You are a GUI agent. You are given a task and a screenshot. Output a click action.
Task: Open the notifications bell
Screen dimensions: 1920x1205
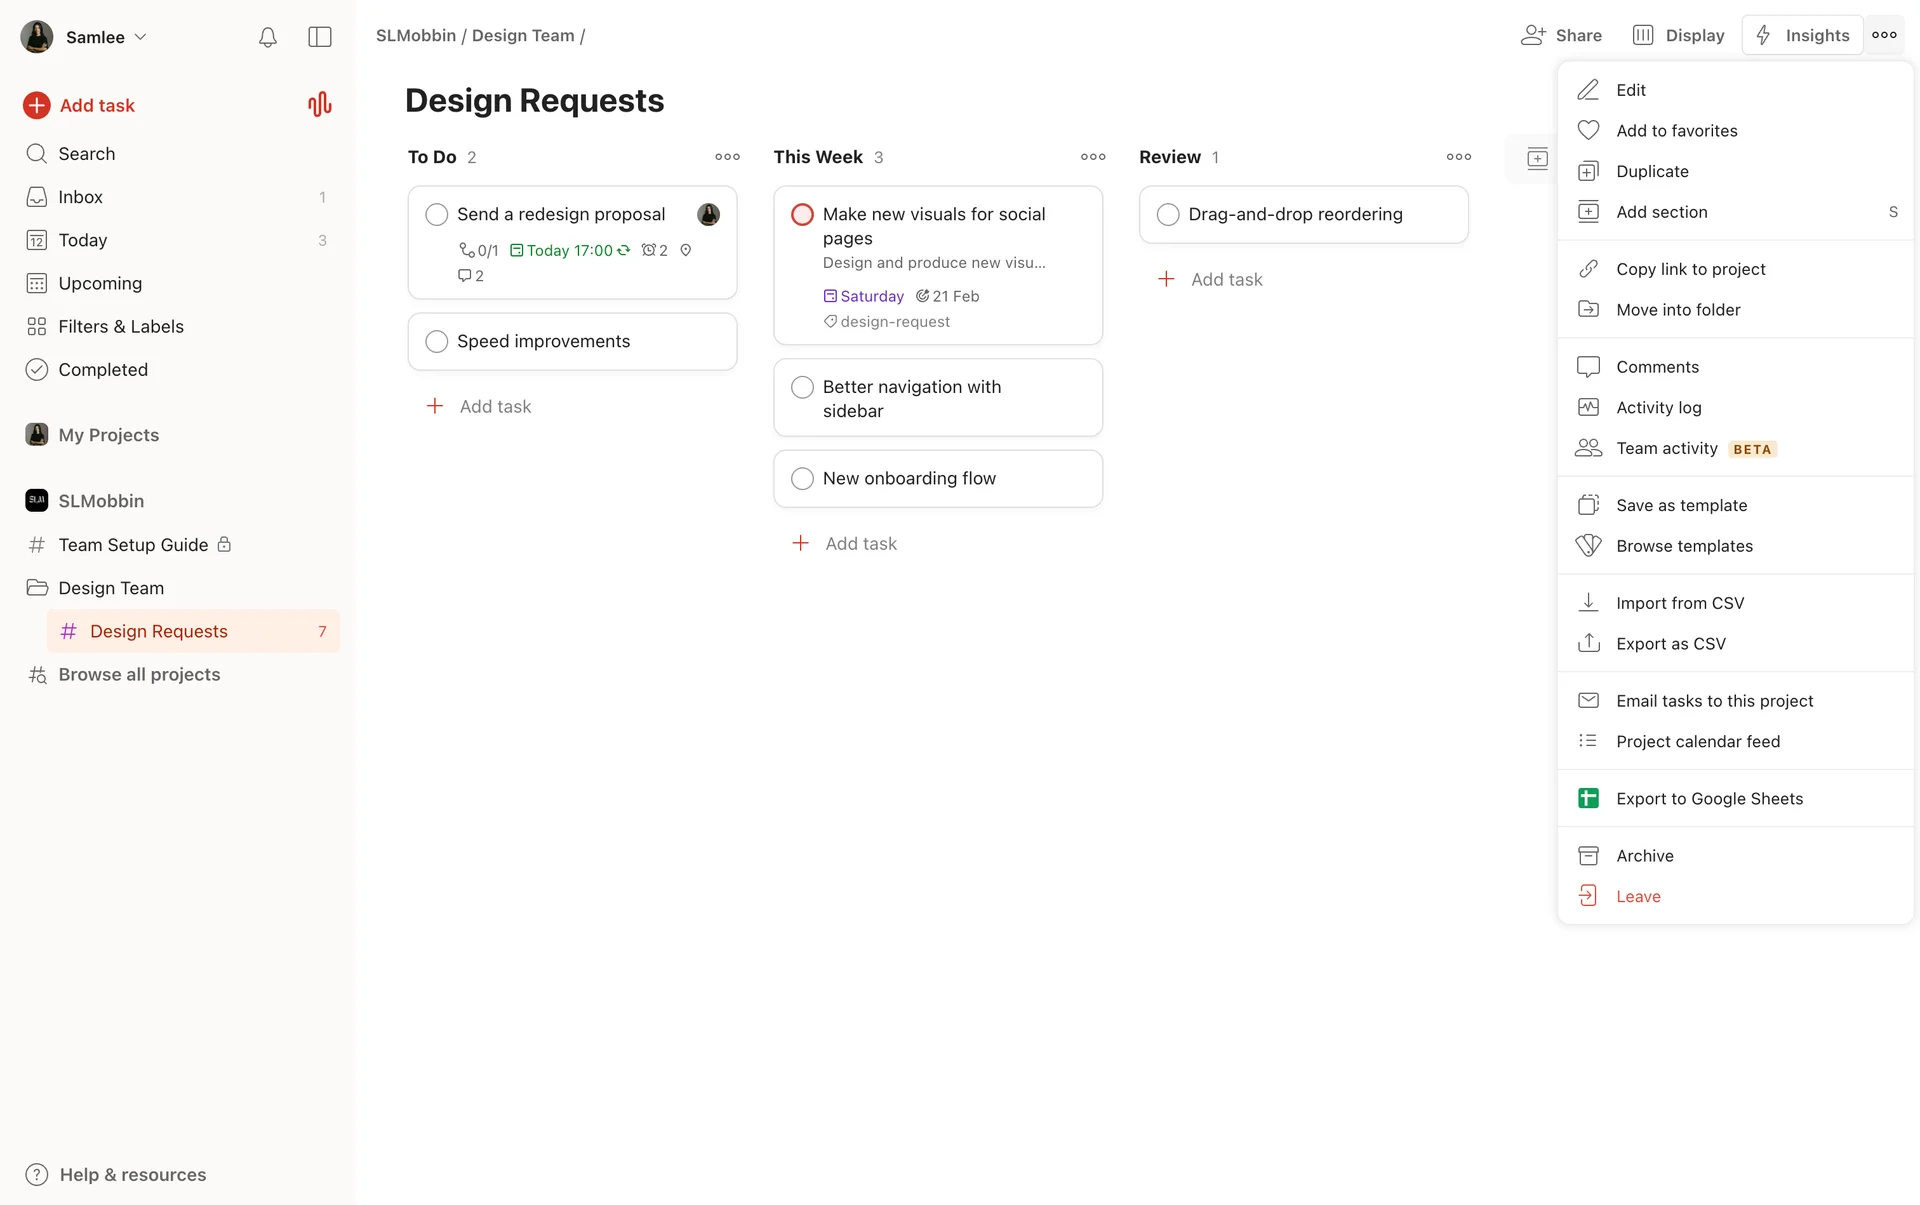(x=267, y=37)
